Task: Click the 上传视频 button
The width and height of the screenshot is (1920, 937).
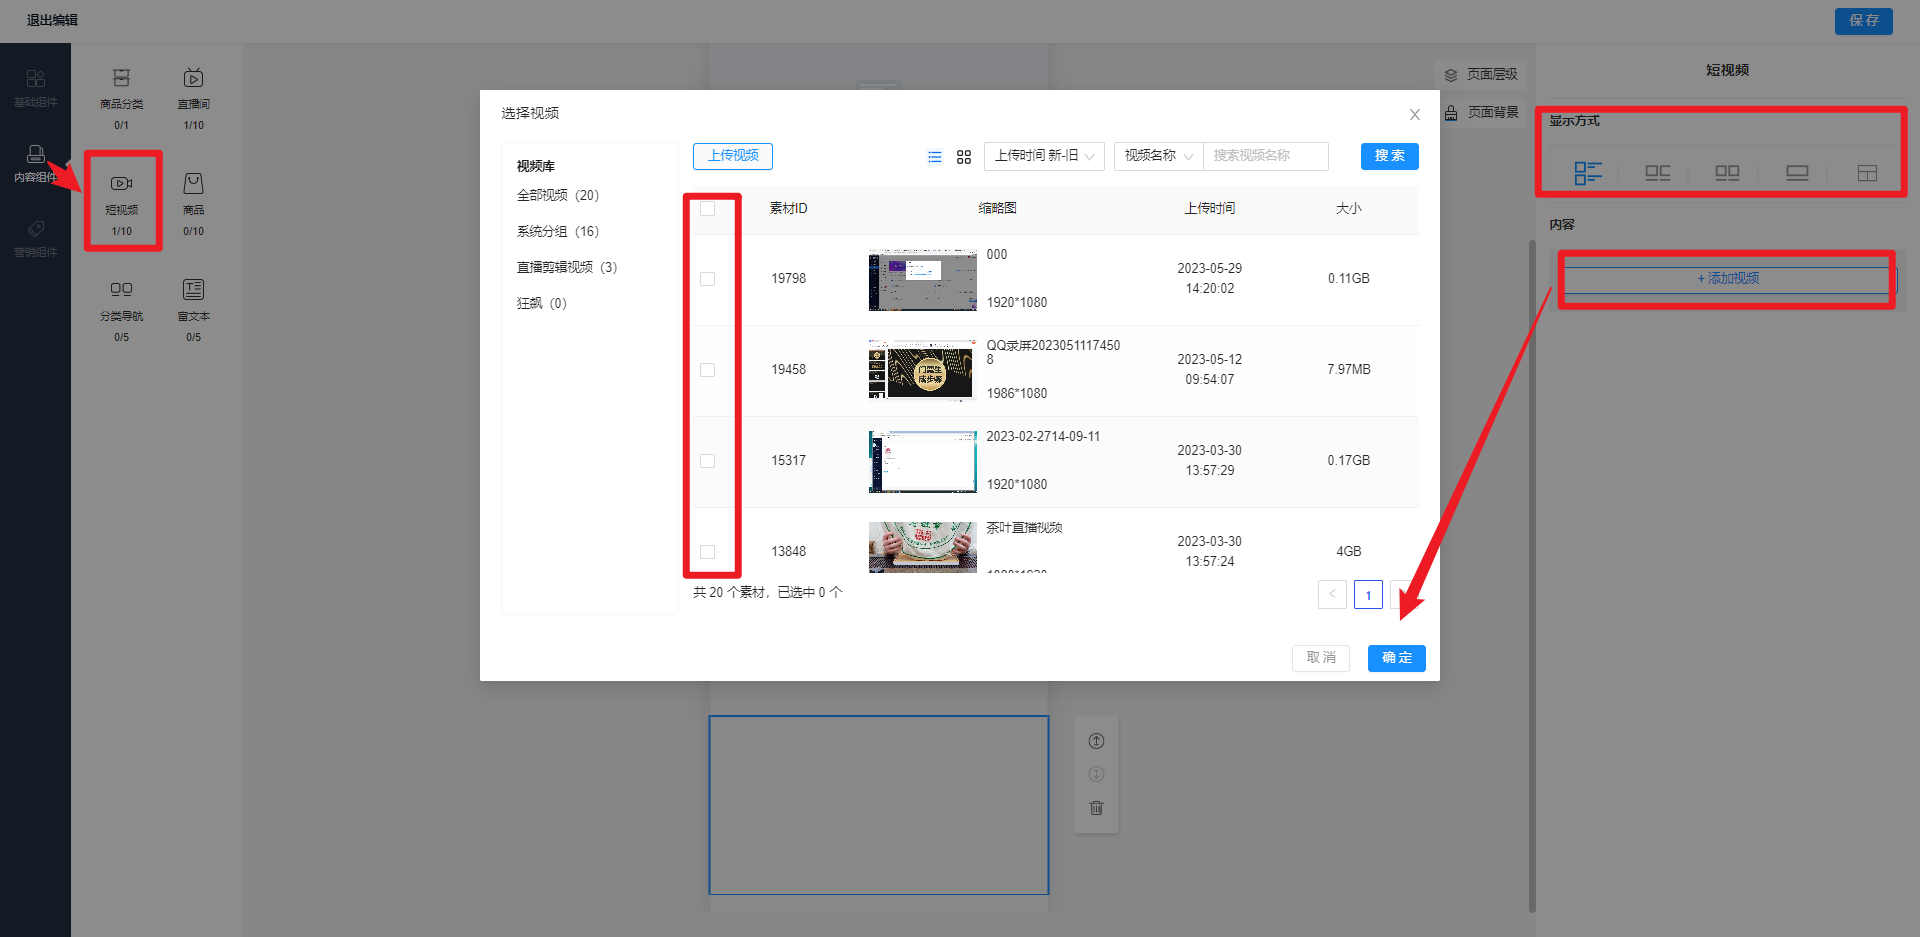Action: 733,156
